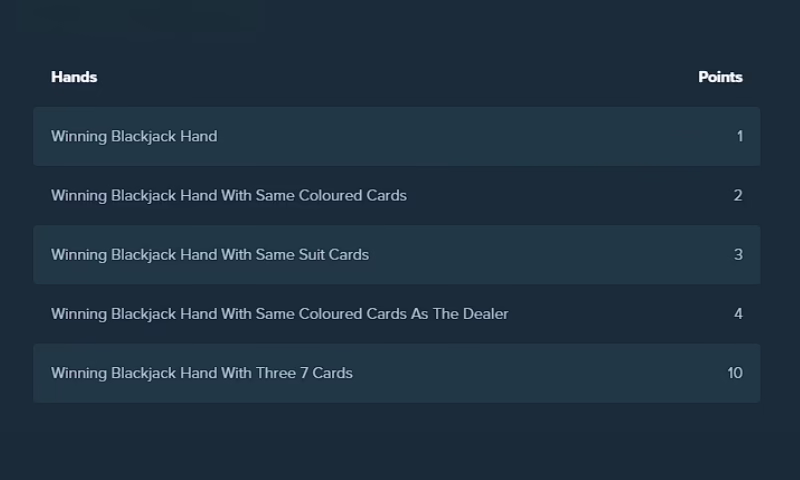The height and width of the screenshot is (480, 800).
Task: Select the row worth two points
Action: [397, 195]
